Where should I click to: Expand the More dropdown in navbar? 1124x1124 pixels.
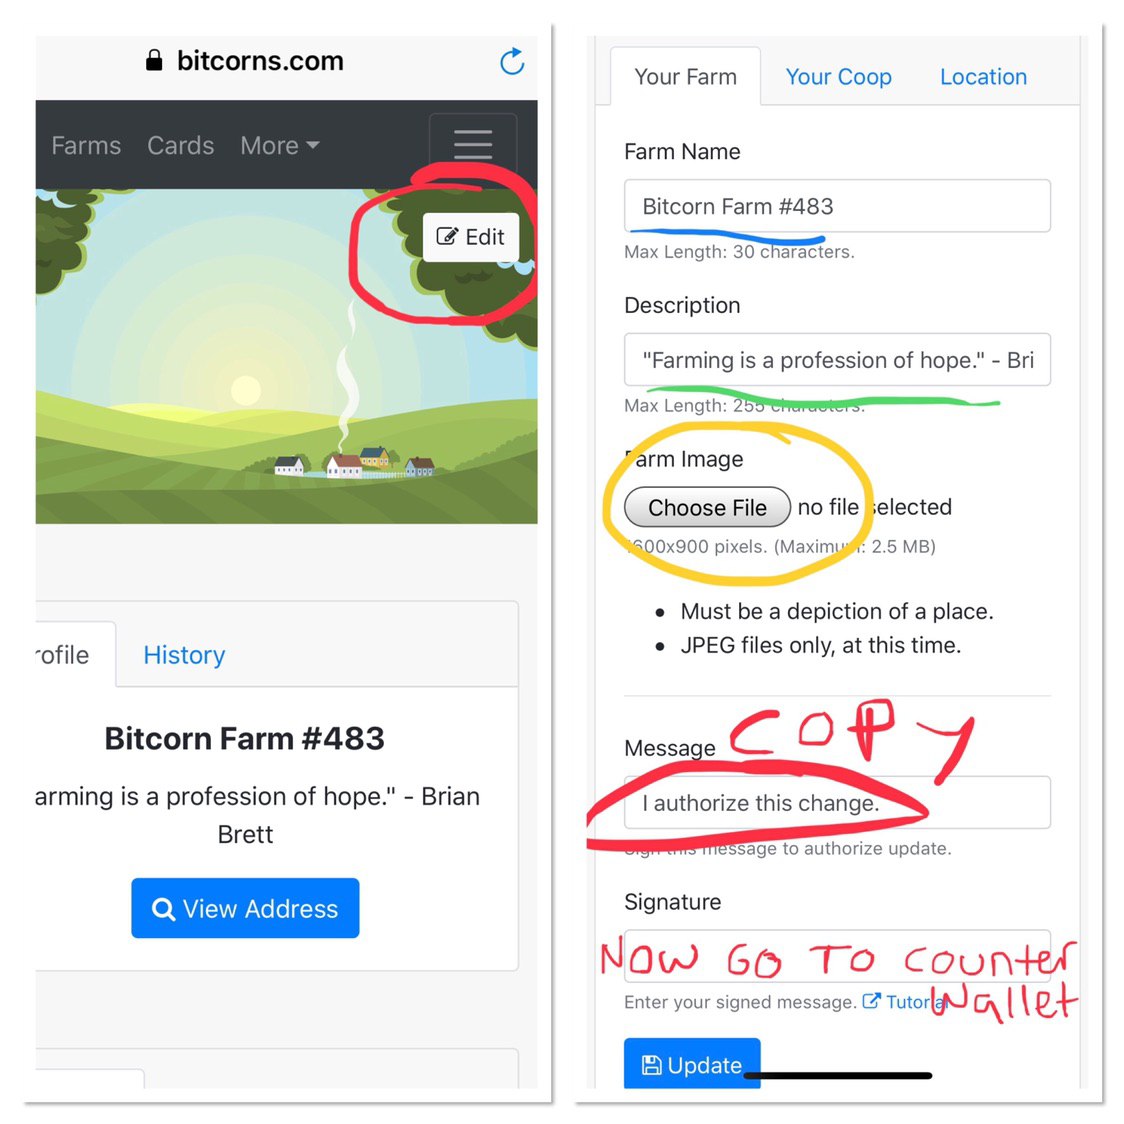click(x=280, y=146)
